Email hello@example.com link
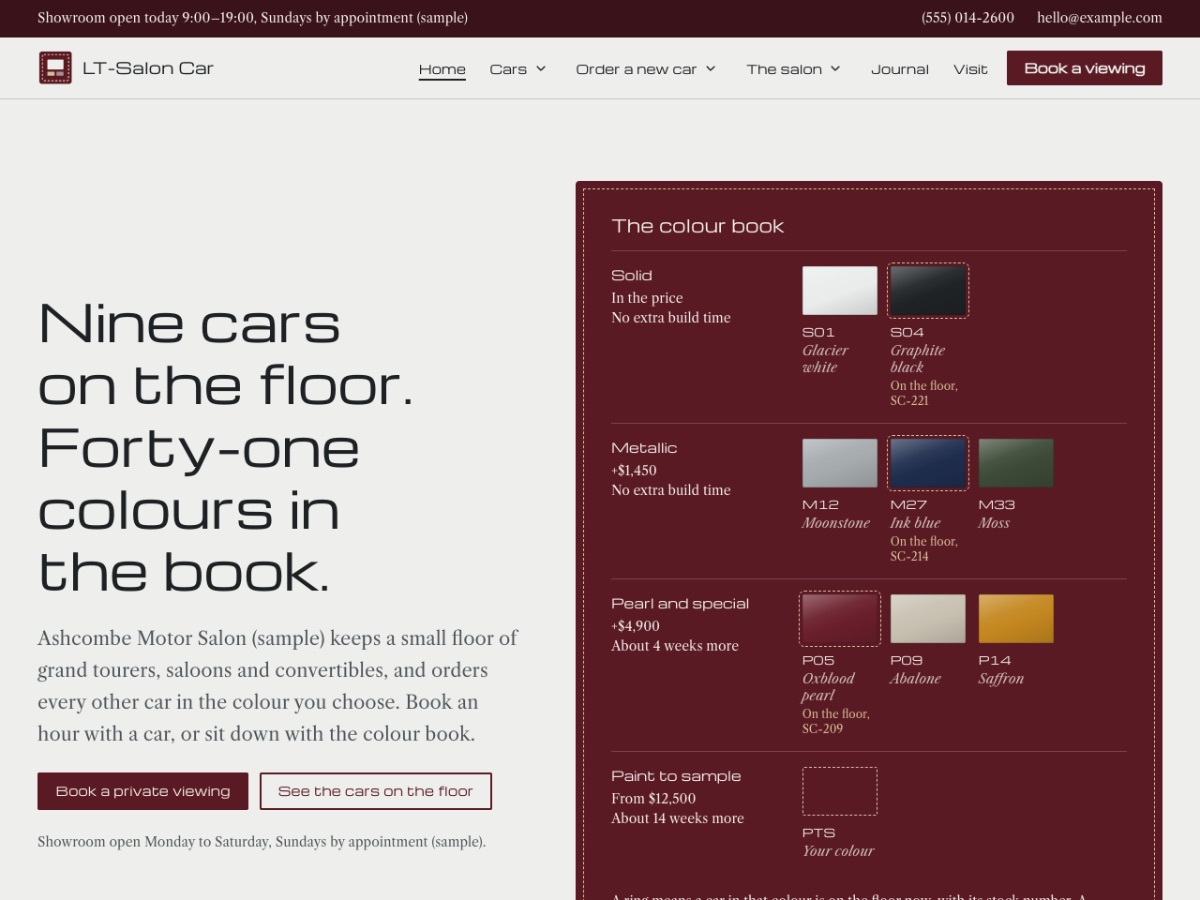The width and height of the screenshot is (1200, 900). coord(1100,18)
